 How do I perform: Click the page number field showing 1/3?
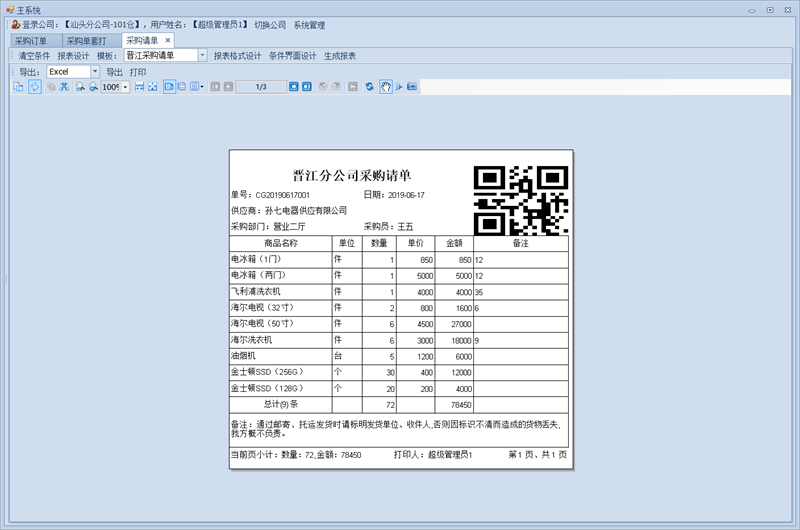click(x=261, y=87)
